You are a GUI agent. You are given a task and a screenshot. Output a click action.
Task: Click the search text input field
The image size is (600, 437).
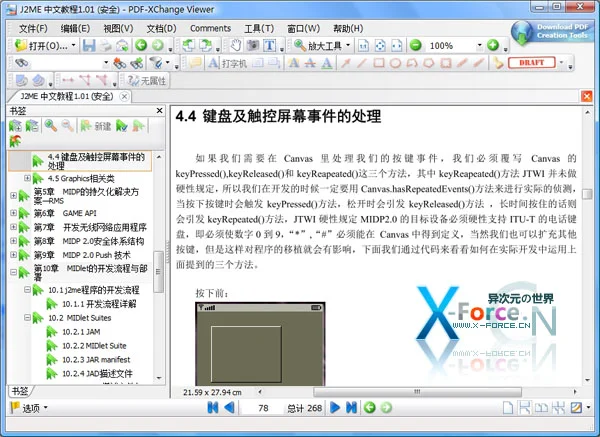[65, 63]
